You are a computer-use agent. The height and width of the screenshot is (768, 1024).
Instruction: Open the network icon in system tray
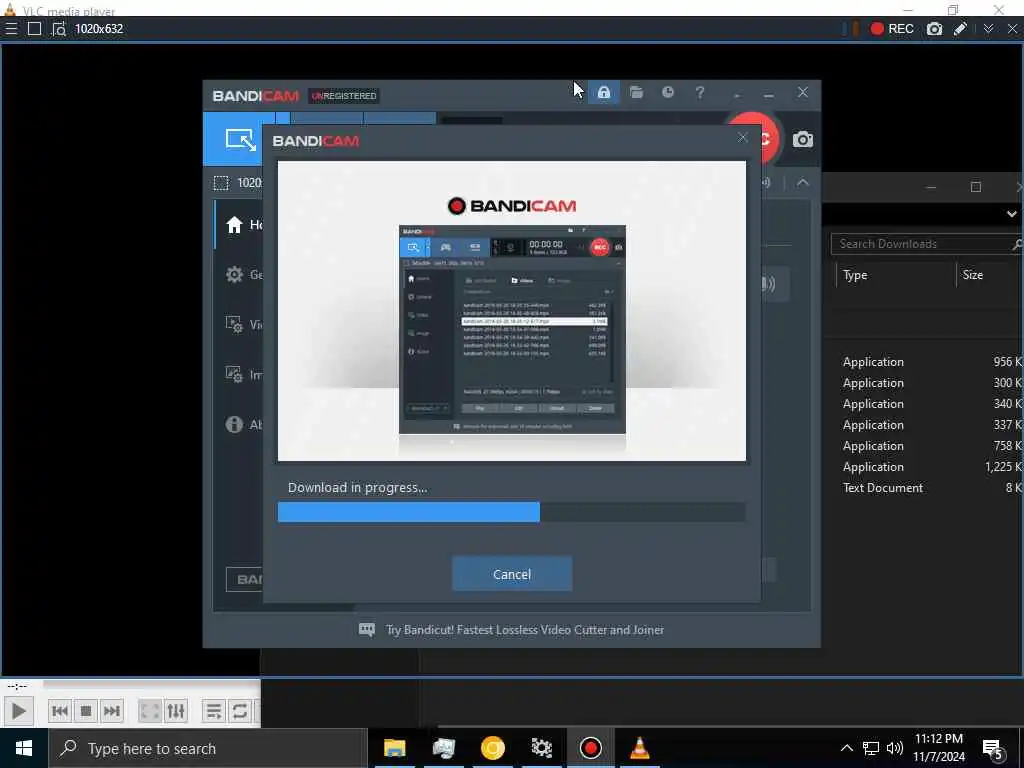(x=871, y=748)
